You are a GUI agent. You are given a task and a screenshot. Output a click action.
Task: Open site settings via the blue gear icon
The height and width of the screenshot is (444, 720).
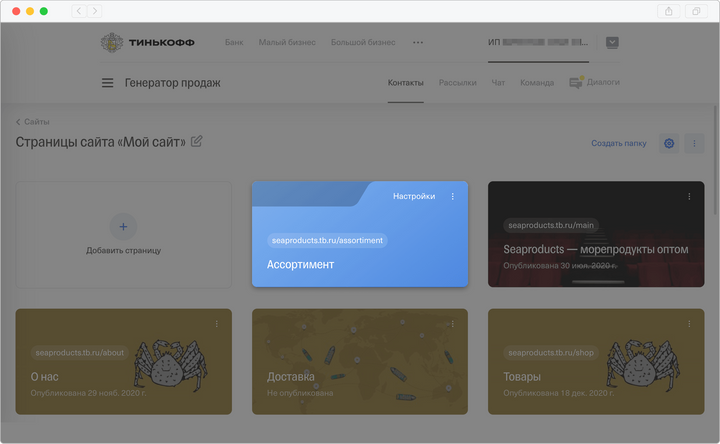669,143
